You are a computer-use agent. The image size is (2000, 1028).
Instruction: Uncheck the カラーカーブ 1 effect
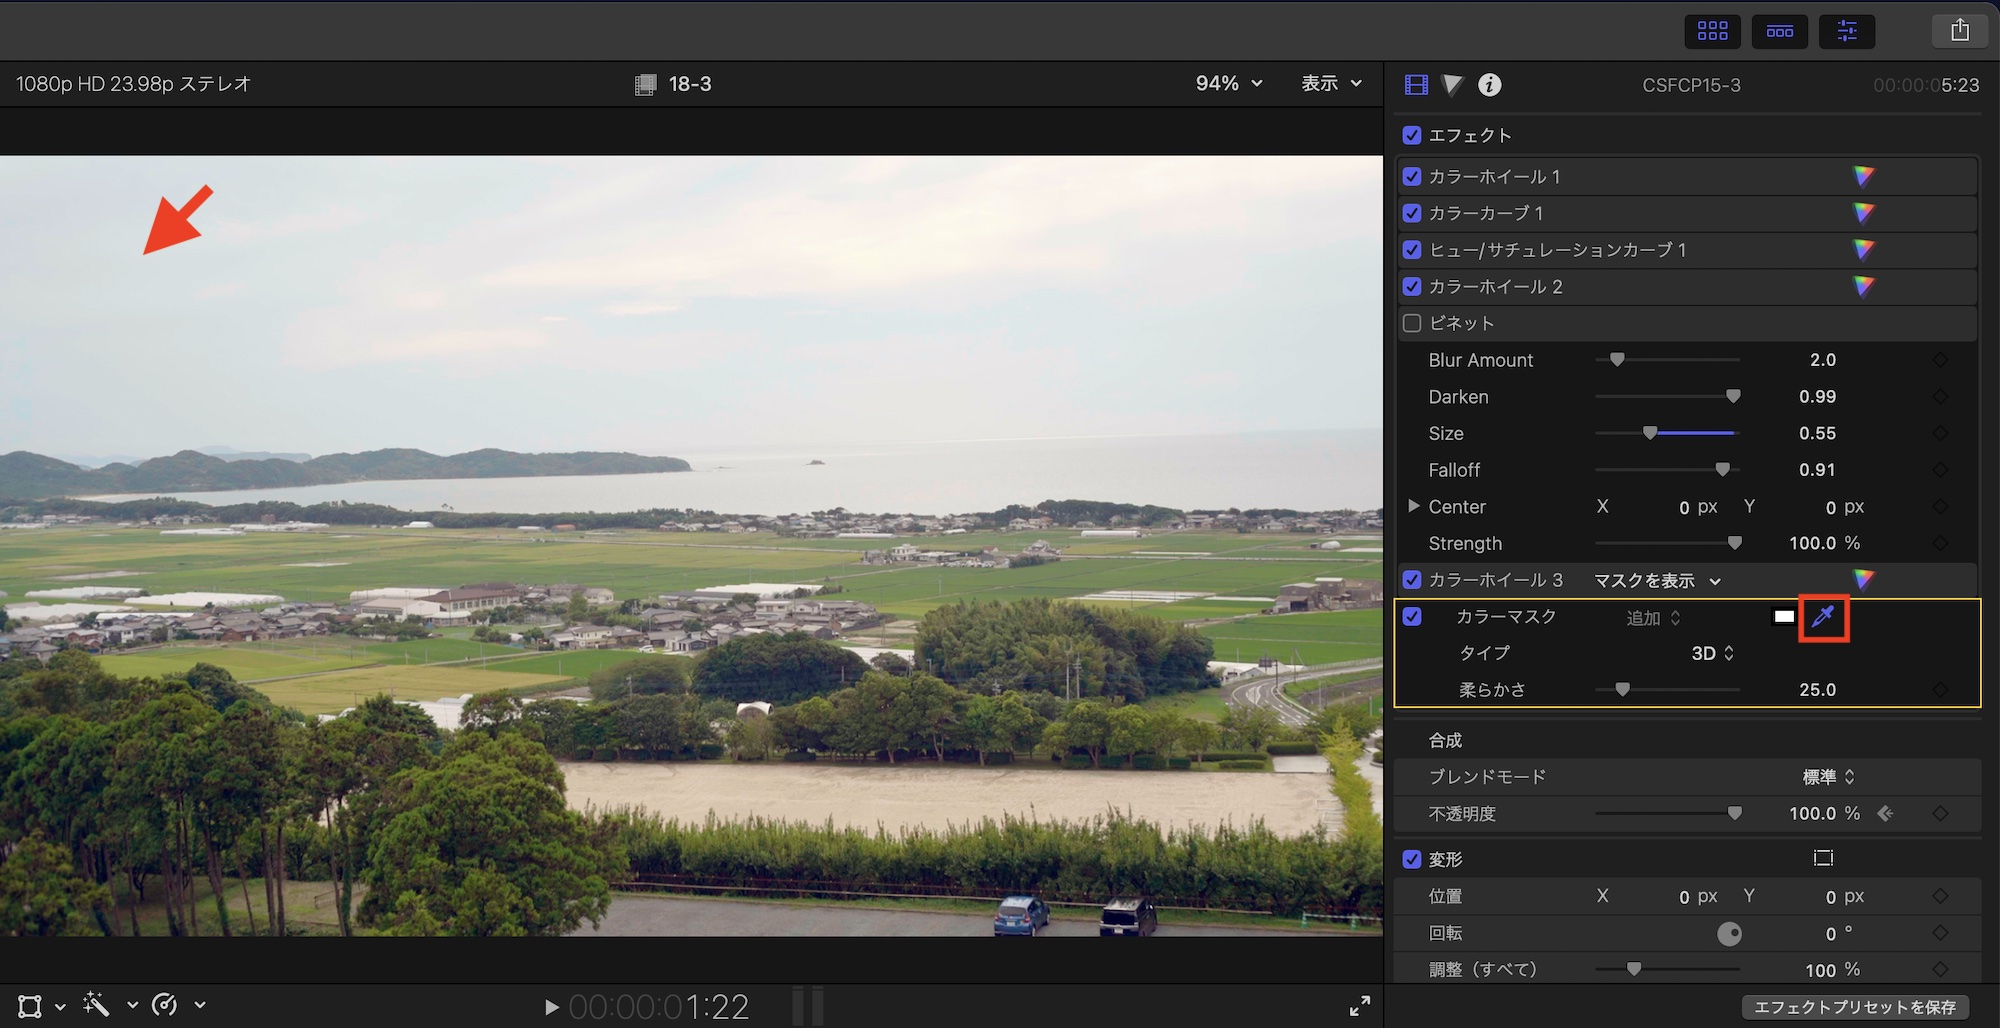(x=1412, y=213)
